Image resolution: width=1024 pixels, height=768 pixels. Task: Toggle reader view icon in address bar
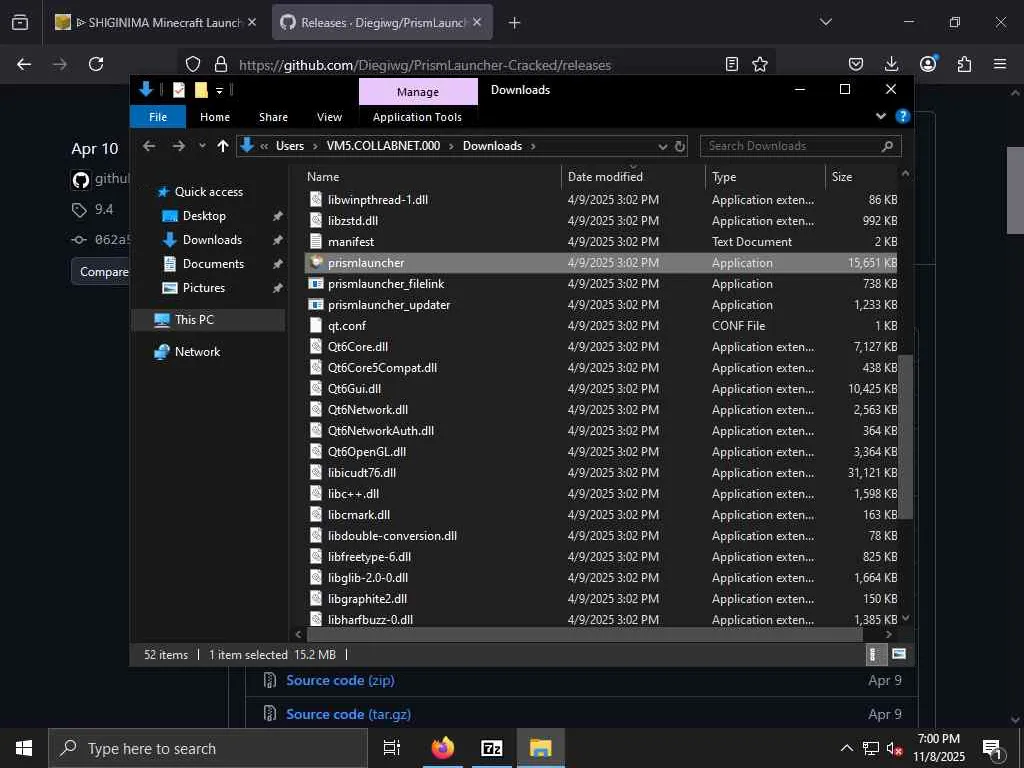pyautogui.click(x=732, y=64)
